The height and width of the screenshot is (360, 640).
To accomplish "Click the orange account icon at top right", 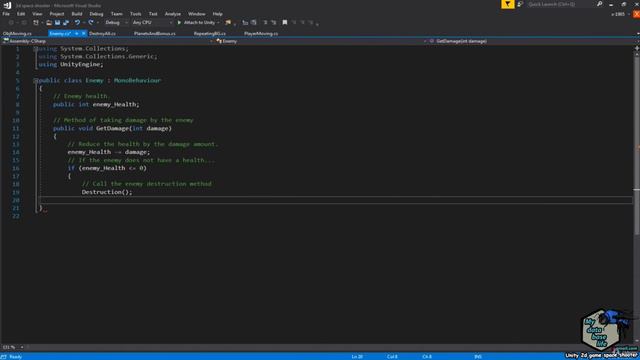I will pyautogui.click(x=636, y=14).
